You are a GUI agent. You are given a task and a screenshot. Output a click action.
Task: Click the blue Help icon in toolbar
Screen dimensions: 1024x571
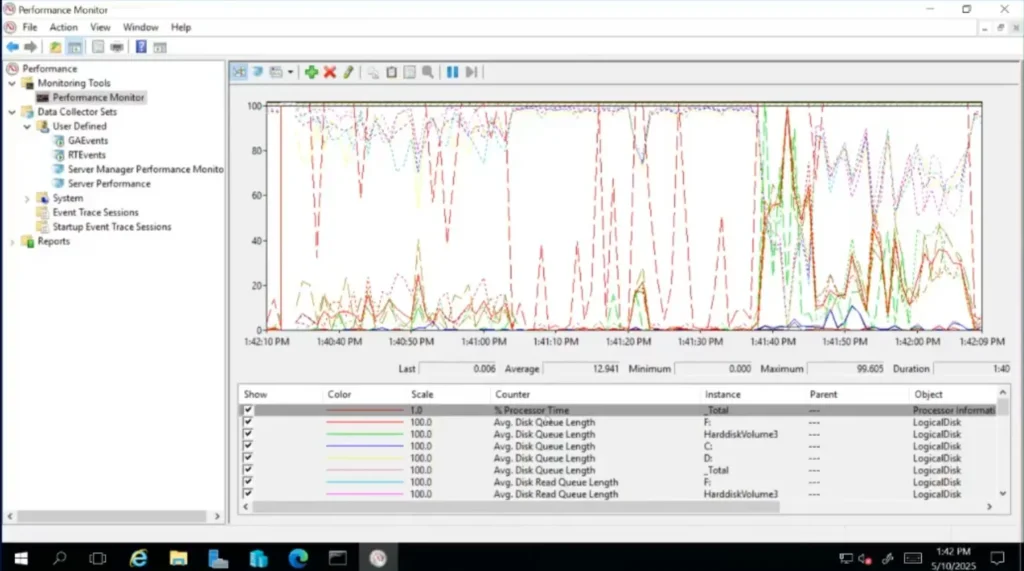(141, 47)
